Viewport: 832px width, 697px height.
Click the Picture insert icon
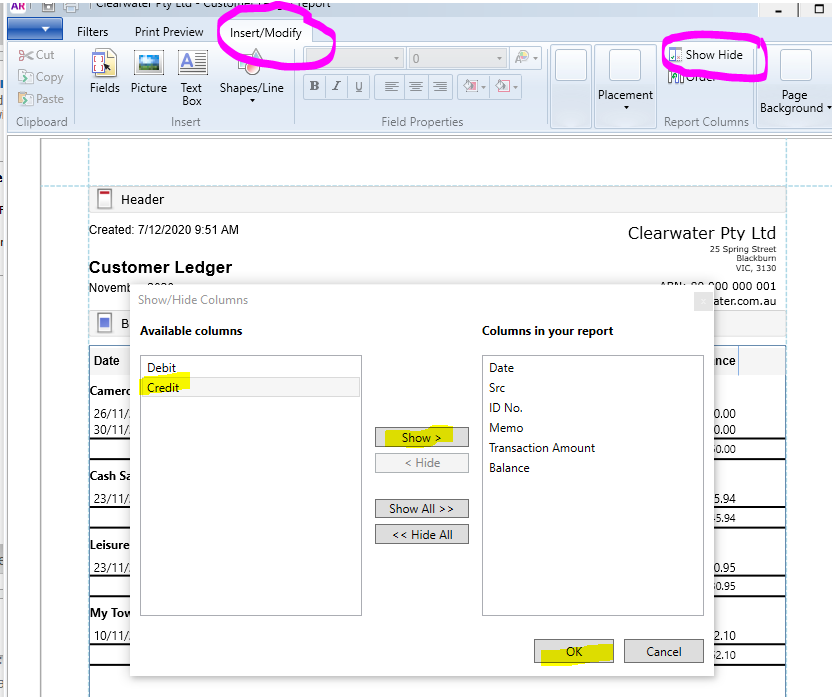(x=149, y=73)
